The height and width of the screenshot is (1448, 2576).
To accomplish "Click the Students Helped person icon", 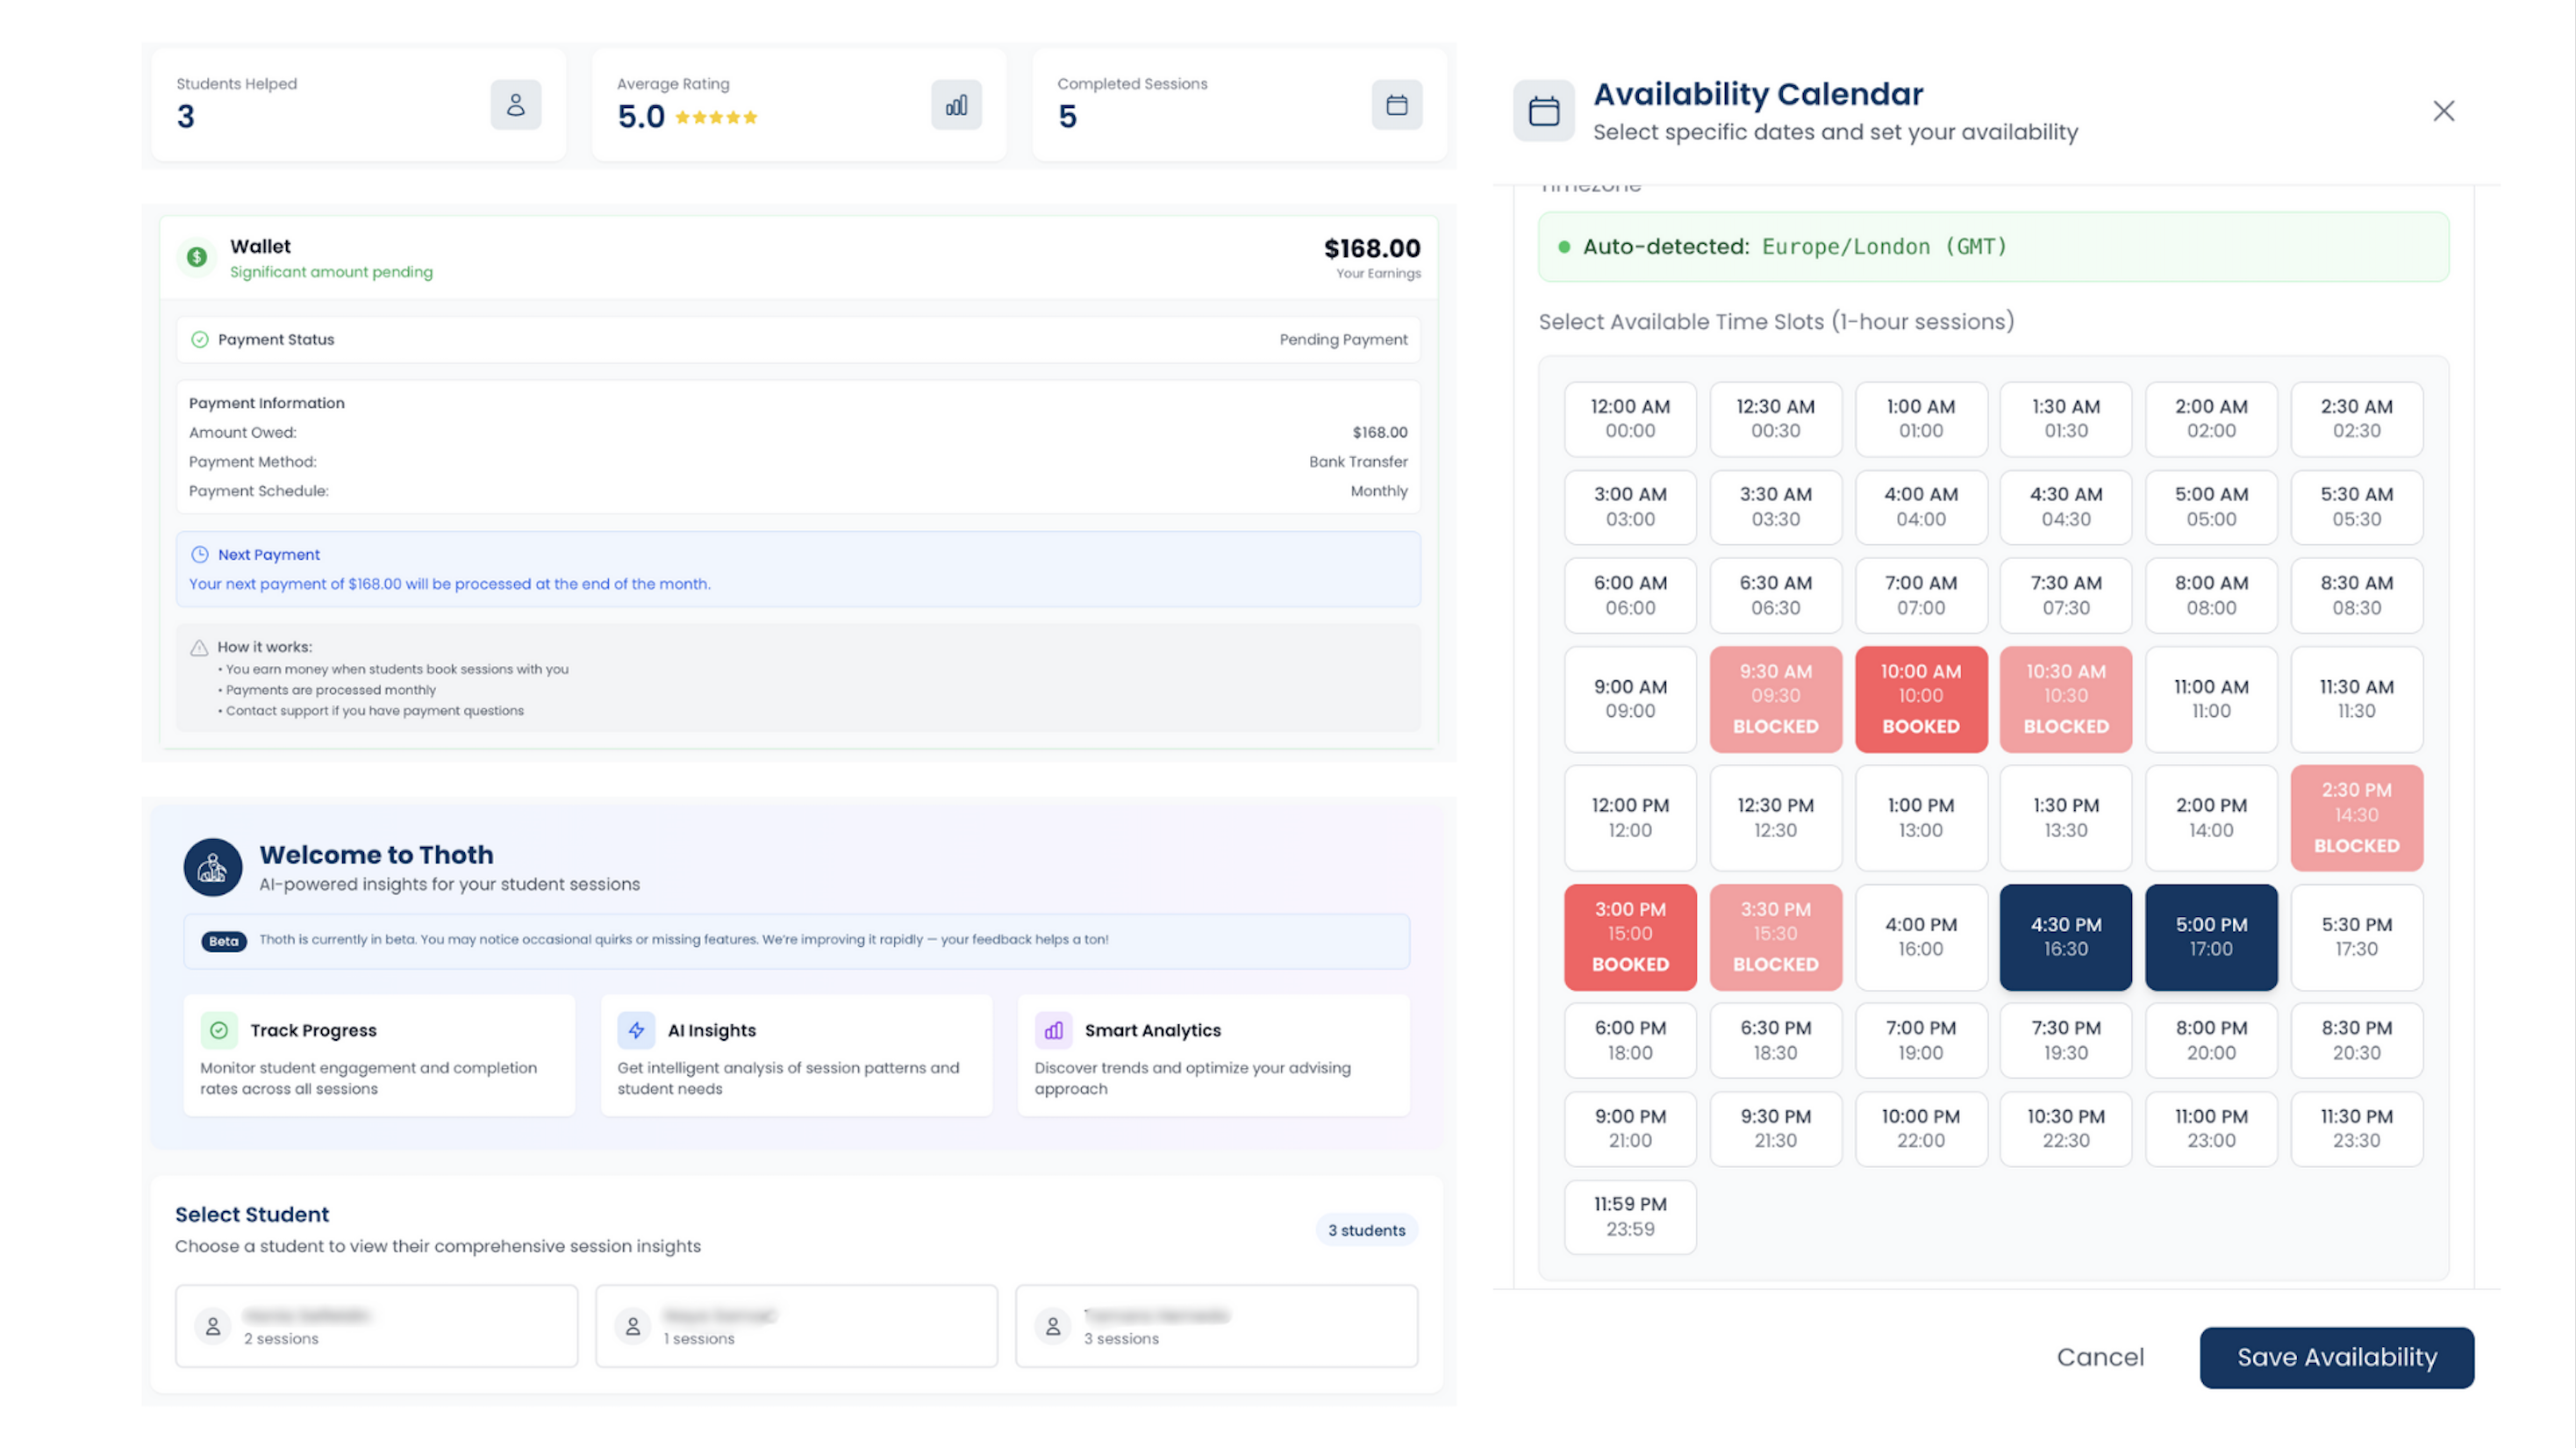I will [x=516, y=104].
